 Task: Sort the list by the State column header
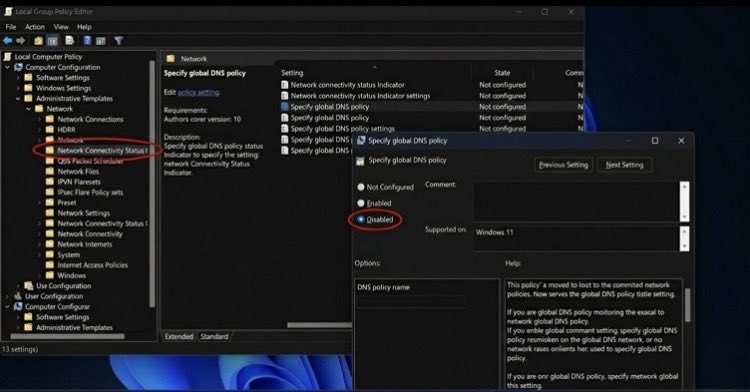(502, 73)
